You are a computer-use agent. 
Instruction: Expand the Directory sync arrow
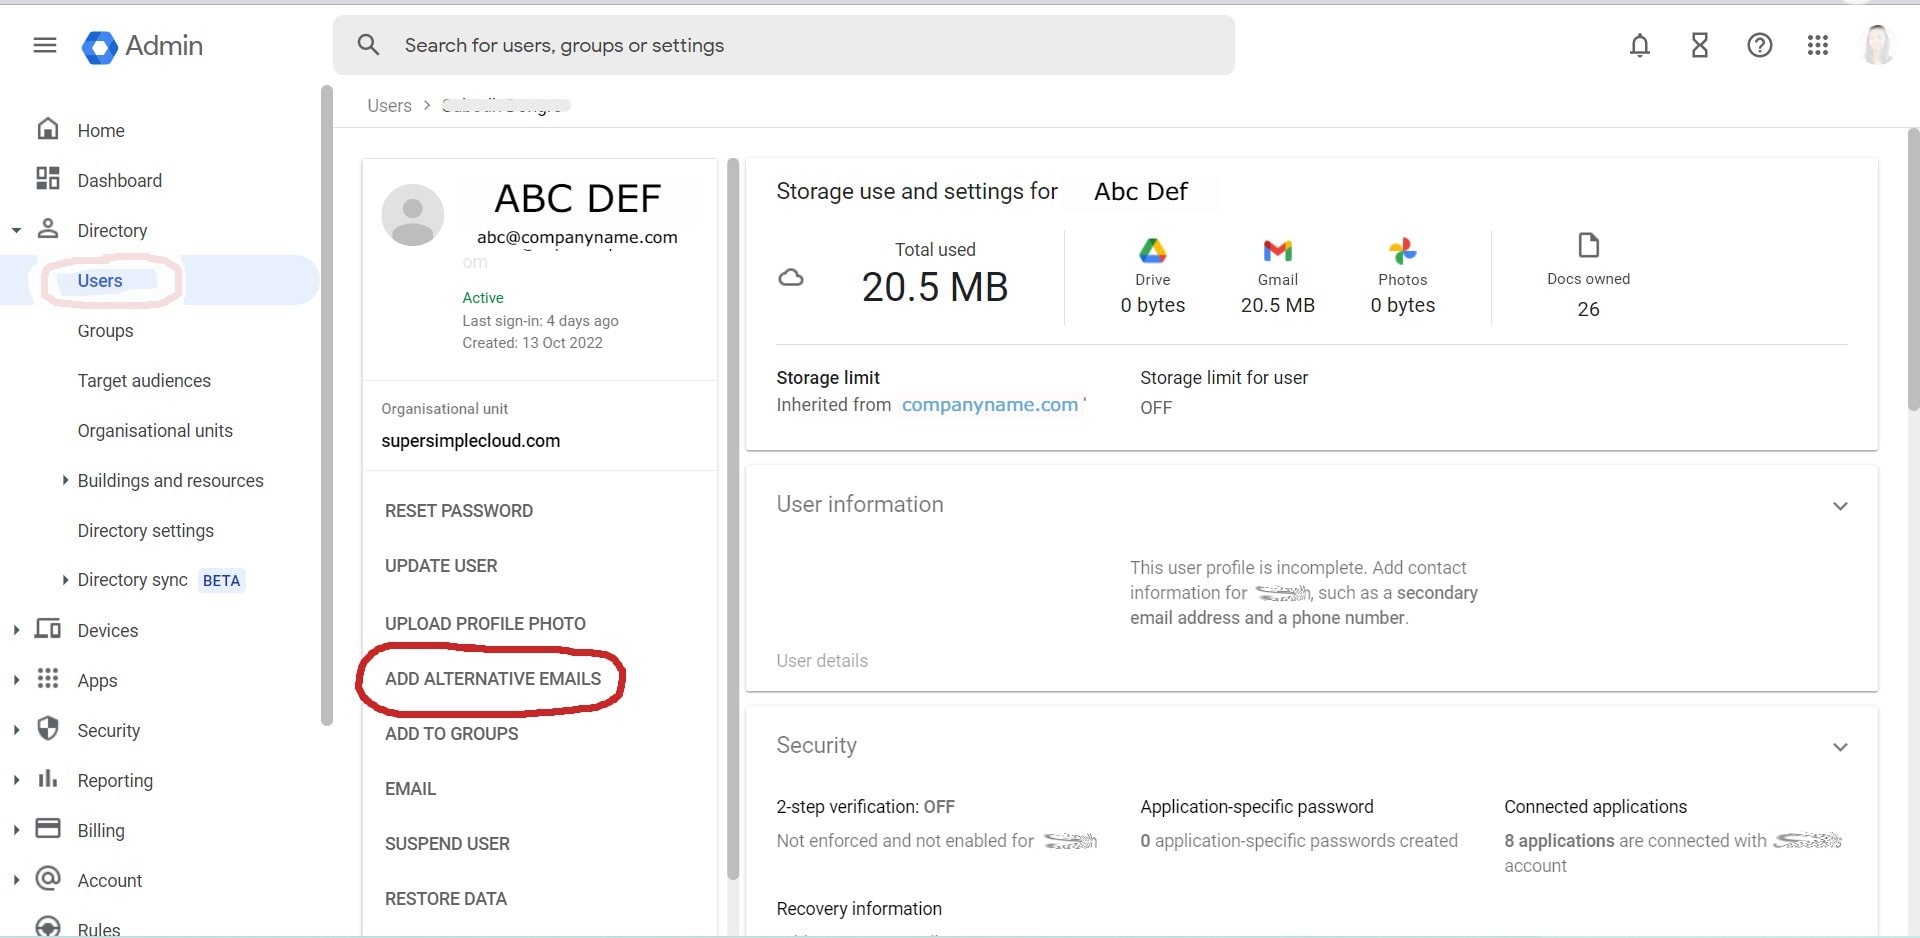pyautogui.click(x=65, y=580)
